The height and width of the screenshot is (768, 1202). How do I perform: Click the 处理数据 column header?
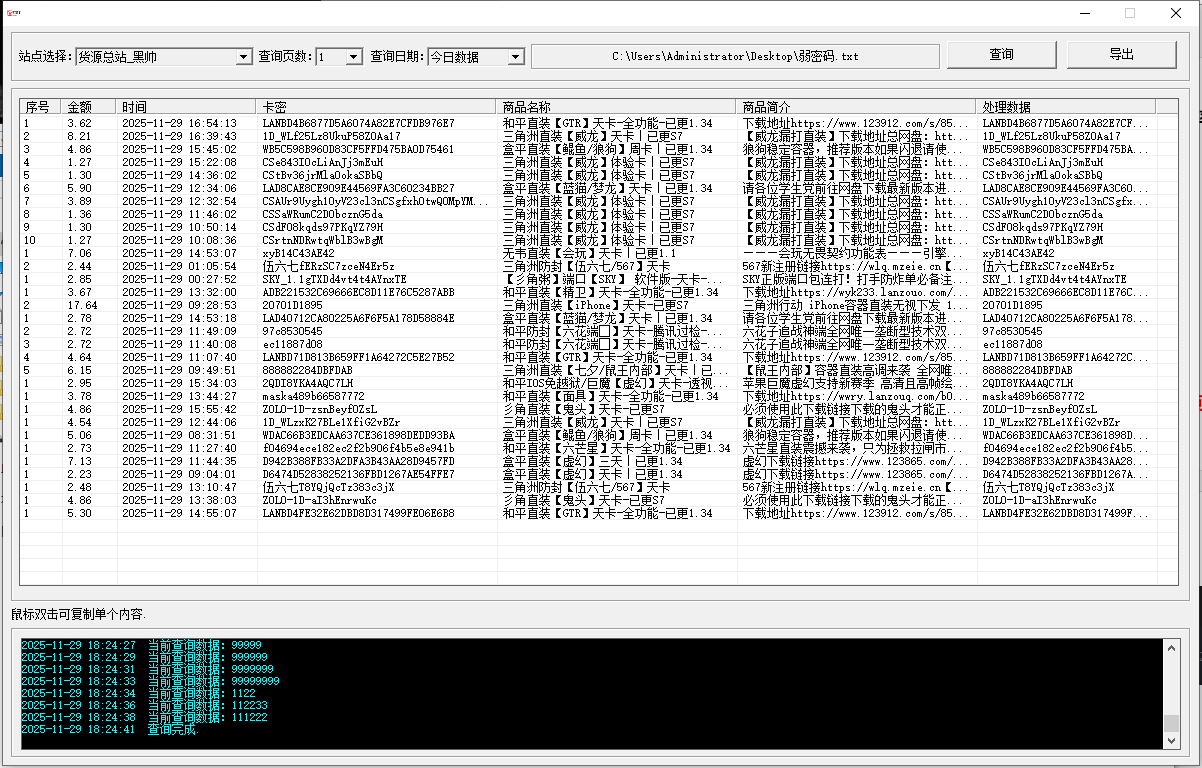pyautogui.click(x=1065, y=106)
